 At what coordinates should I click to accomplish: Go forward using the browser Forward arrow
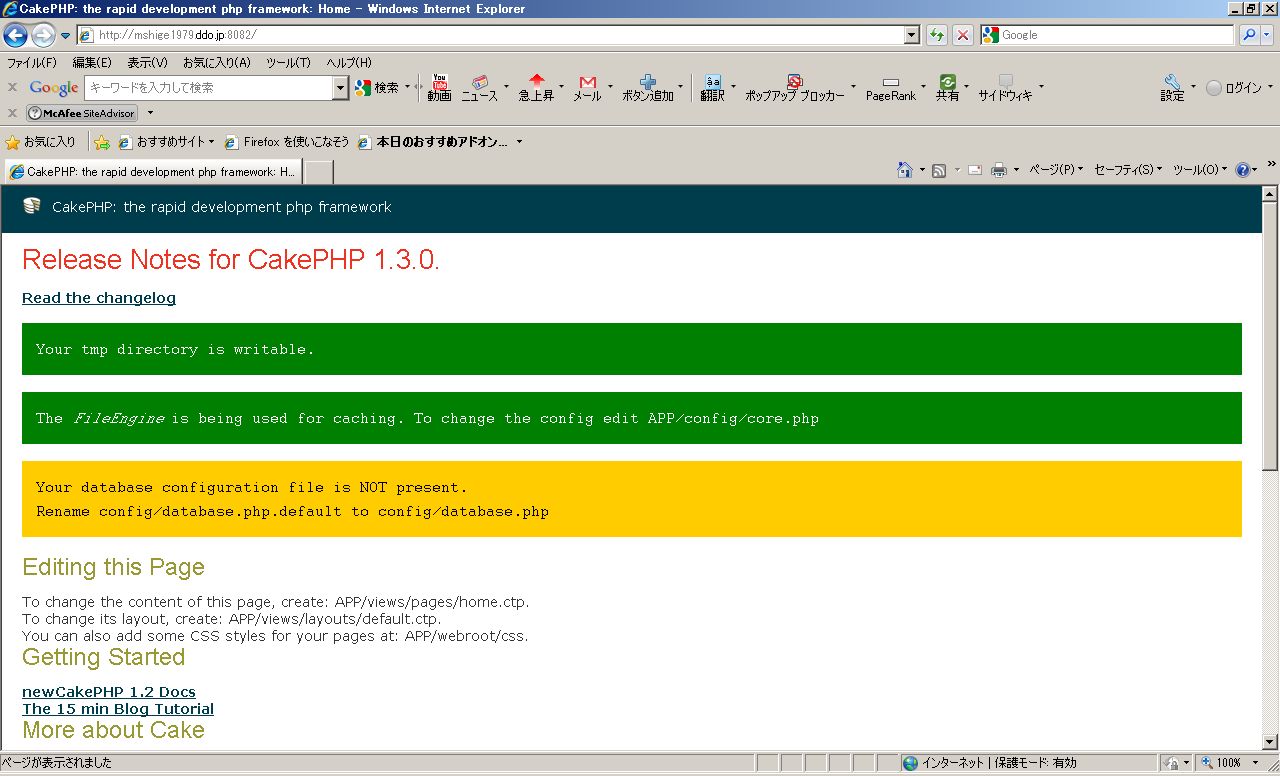pyautogui.click(x=43, y=35)
